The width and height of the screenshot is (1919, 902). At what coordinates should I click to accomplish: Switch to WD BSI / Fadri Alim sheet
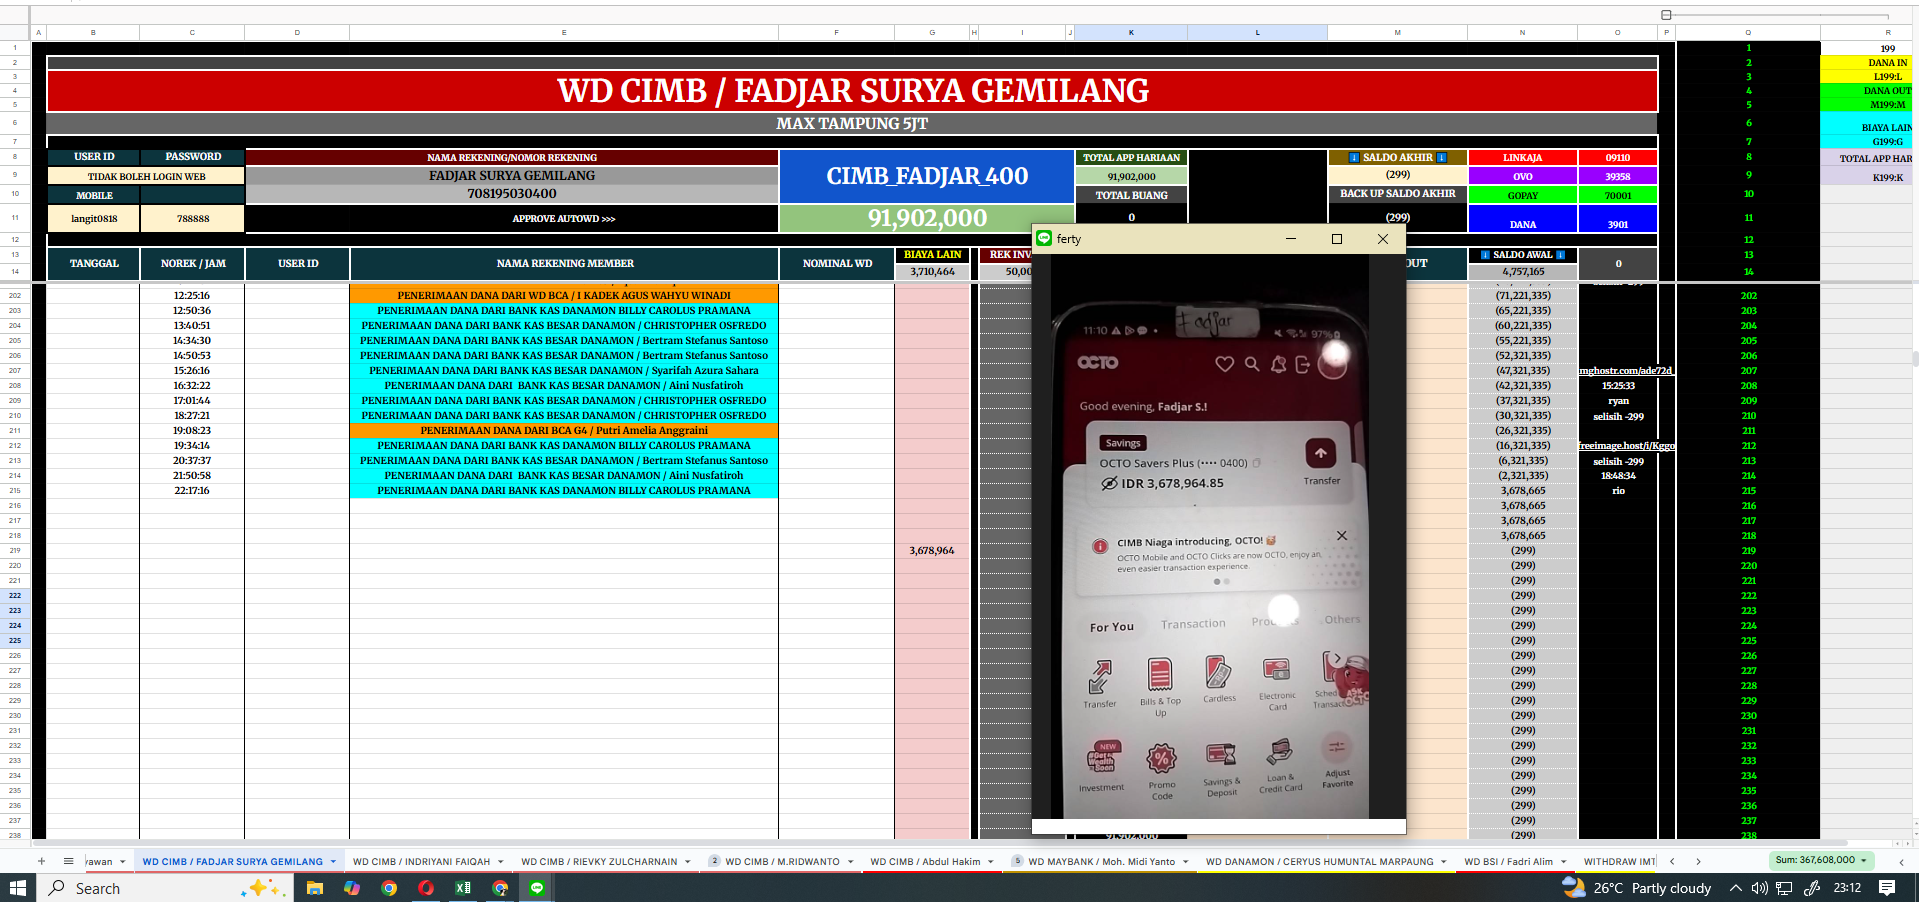1508,861
